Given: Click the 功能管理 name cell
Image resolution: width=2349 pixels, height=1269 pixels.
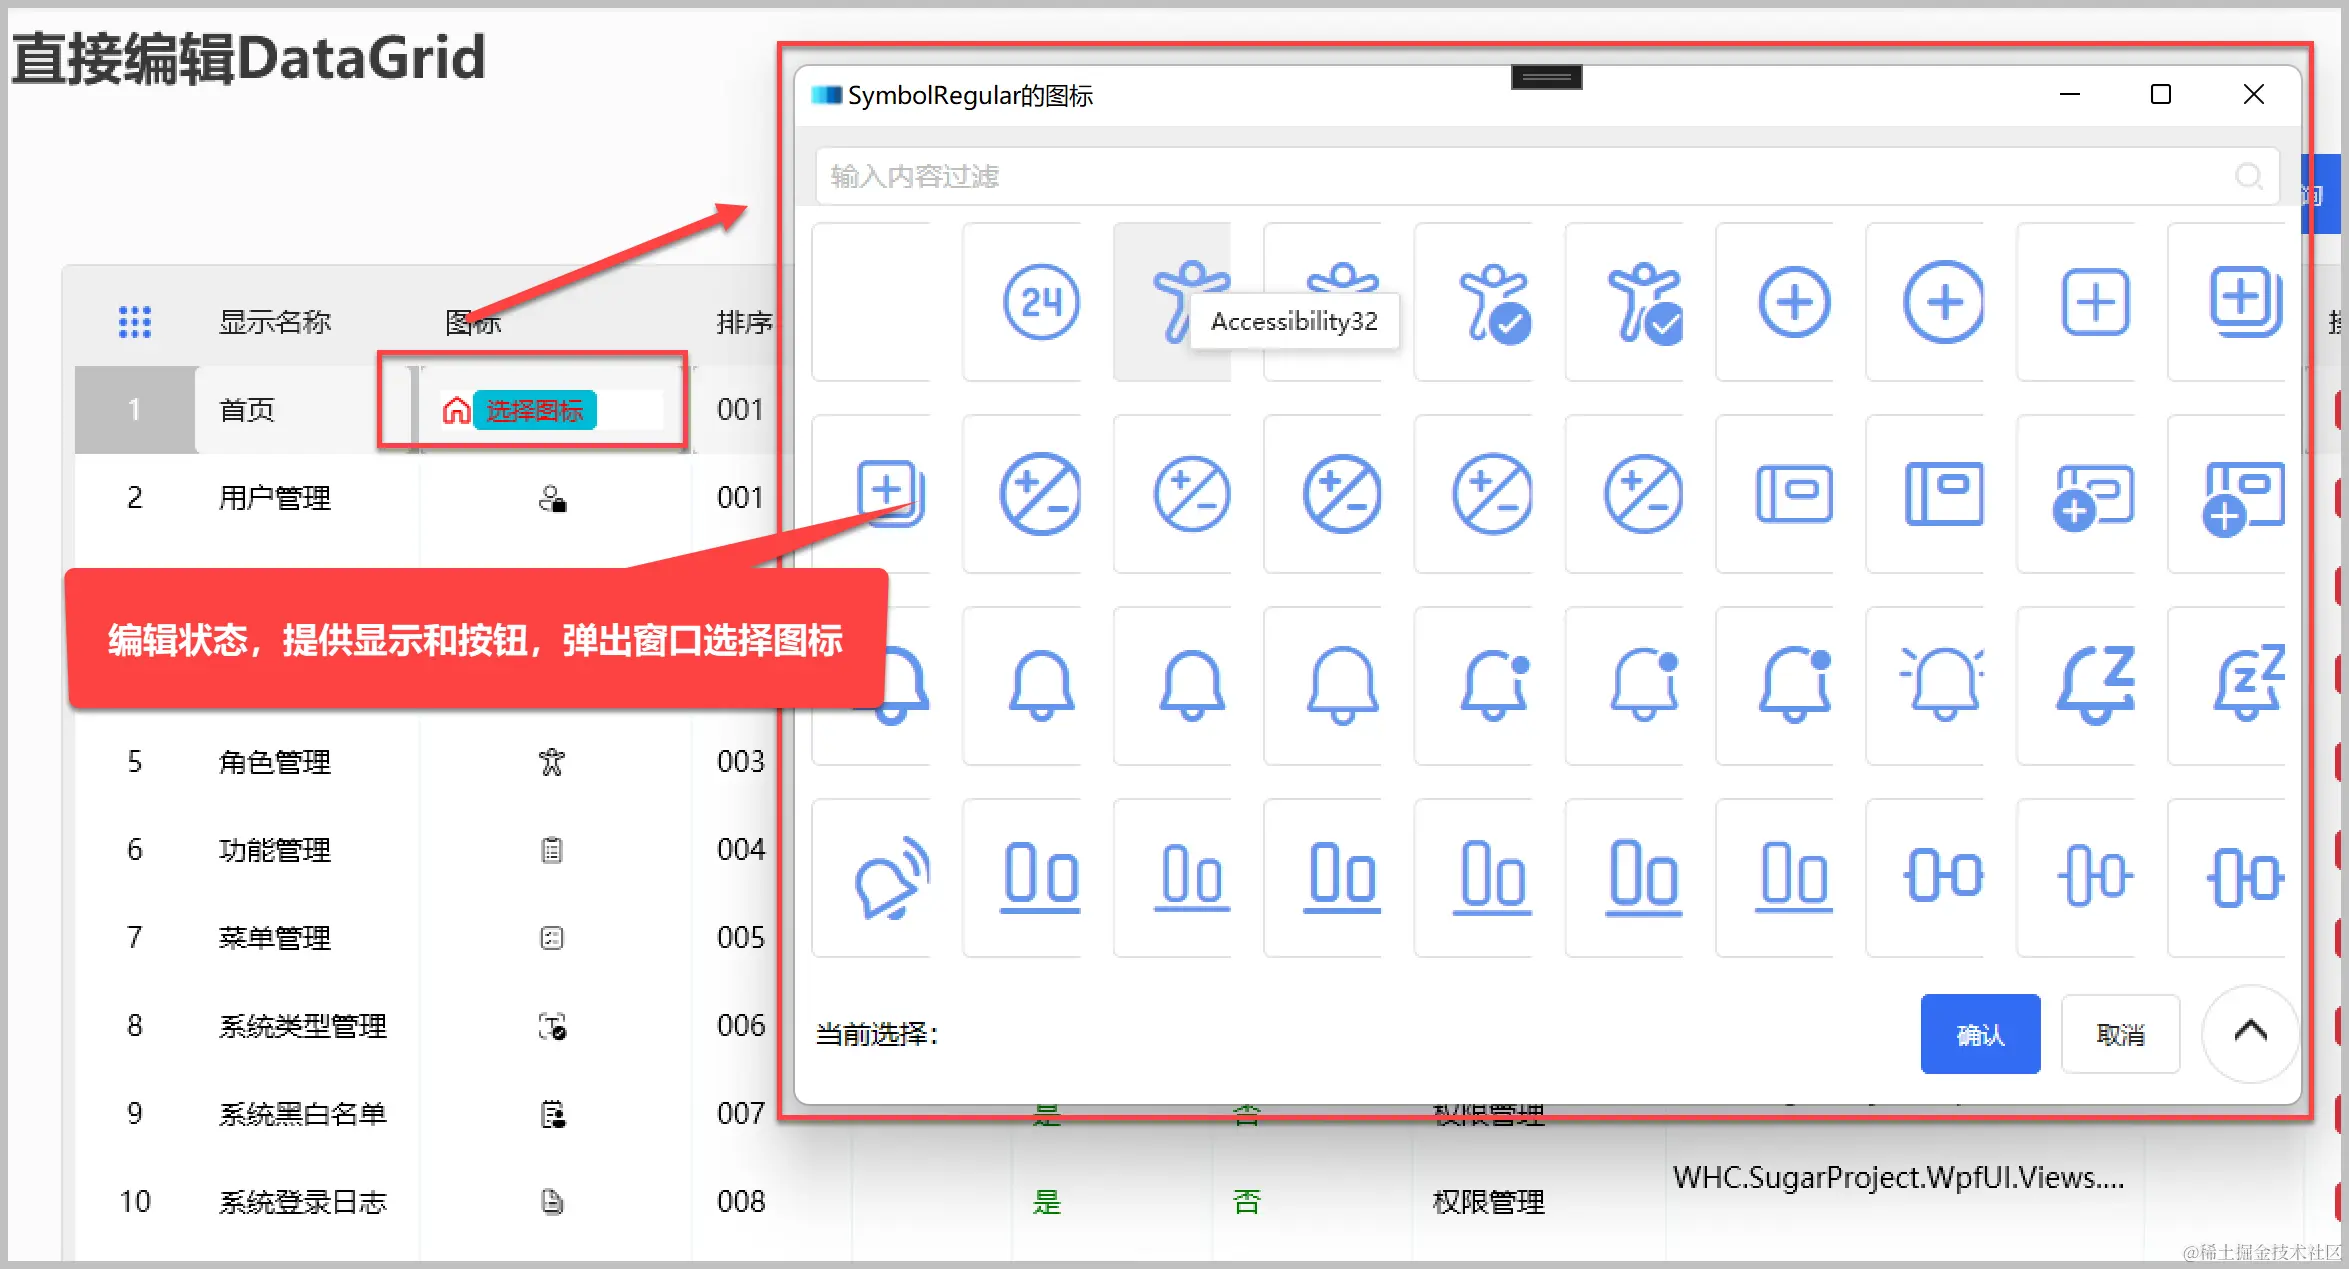Looking at the screenshot, I should (275, 850).
